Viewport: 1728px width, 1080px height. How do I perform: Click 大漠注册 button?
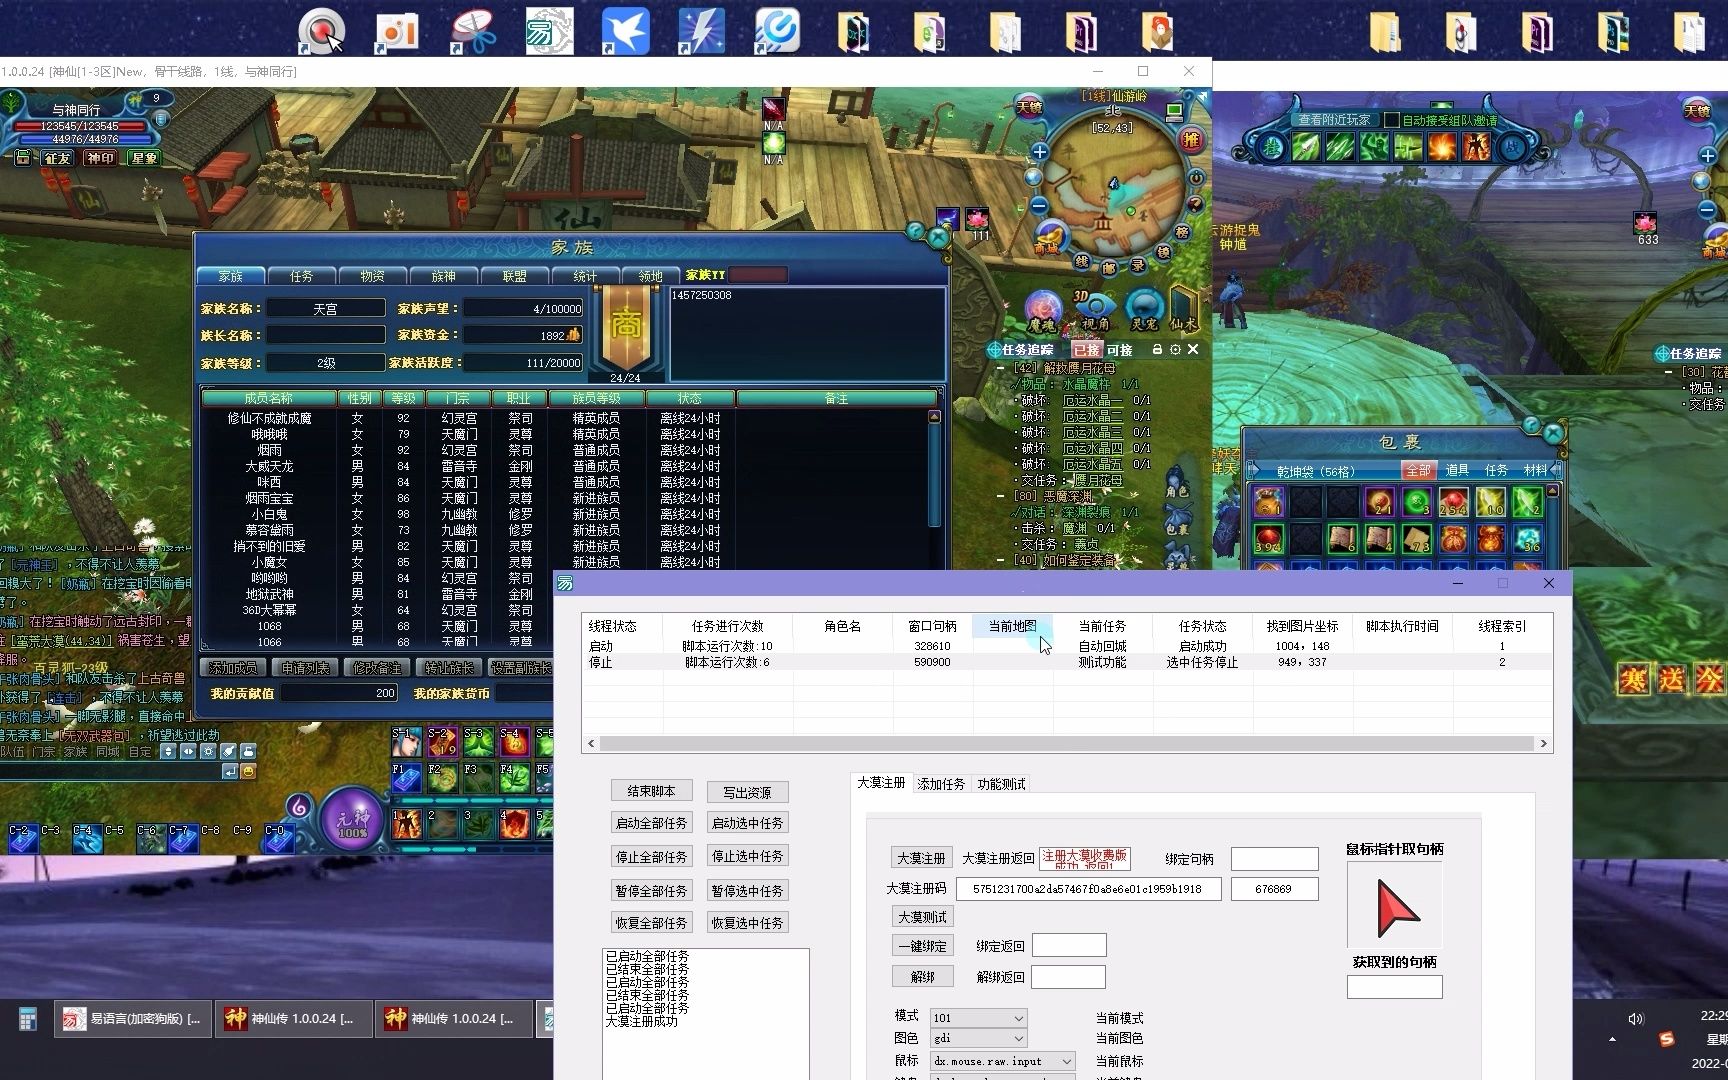921,858
